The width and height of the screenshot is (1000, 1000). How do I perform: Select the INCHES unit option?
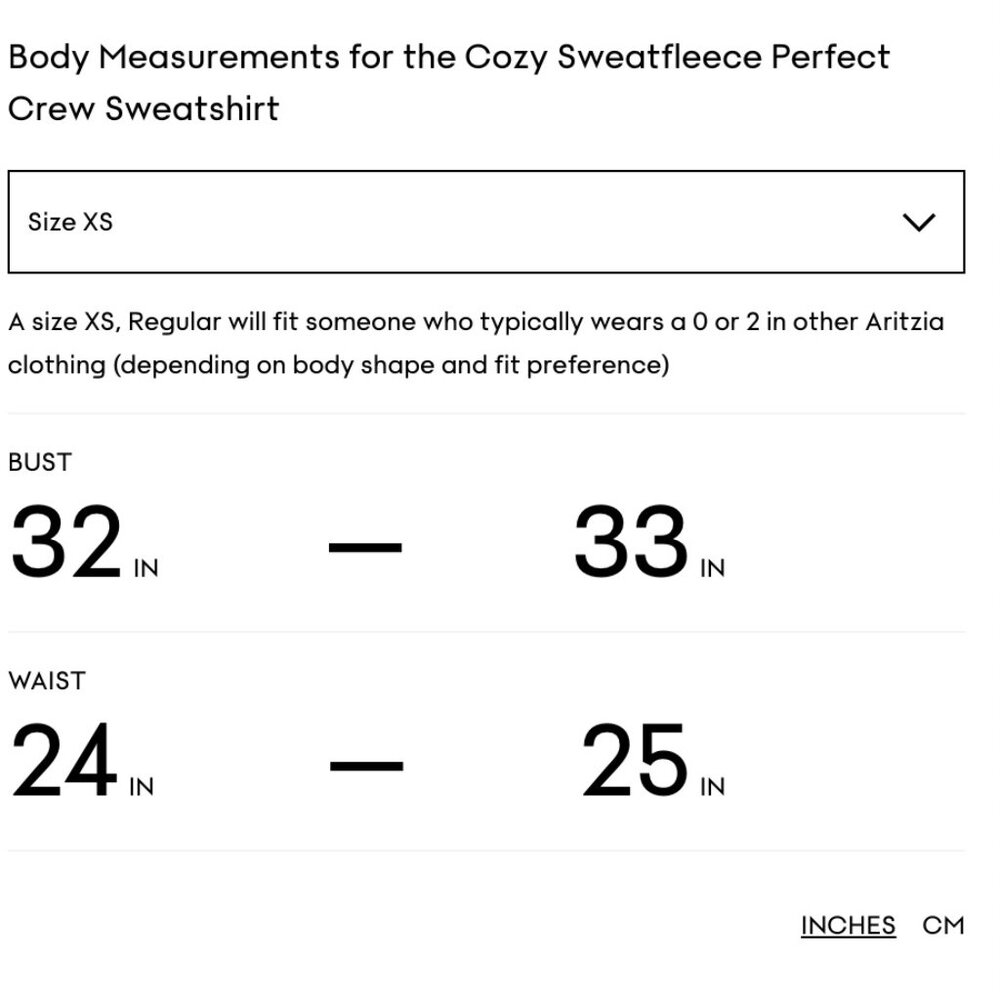848,926
